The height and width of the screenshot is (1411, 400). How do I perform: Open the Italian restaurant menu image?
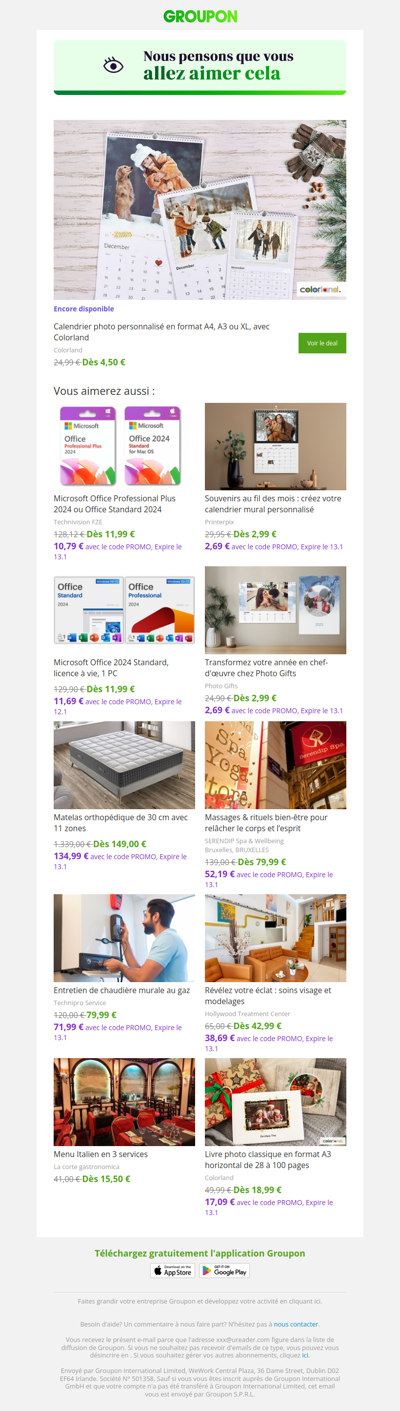pos(124,1102)
